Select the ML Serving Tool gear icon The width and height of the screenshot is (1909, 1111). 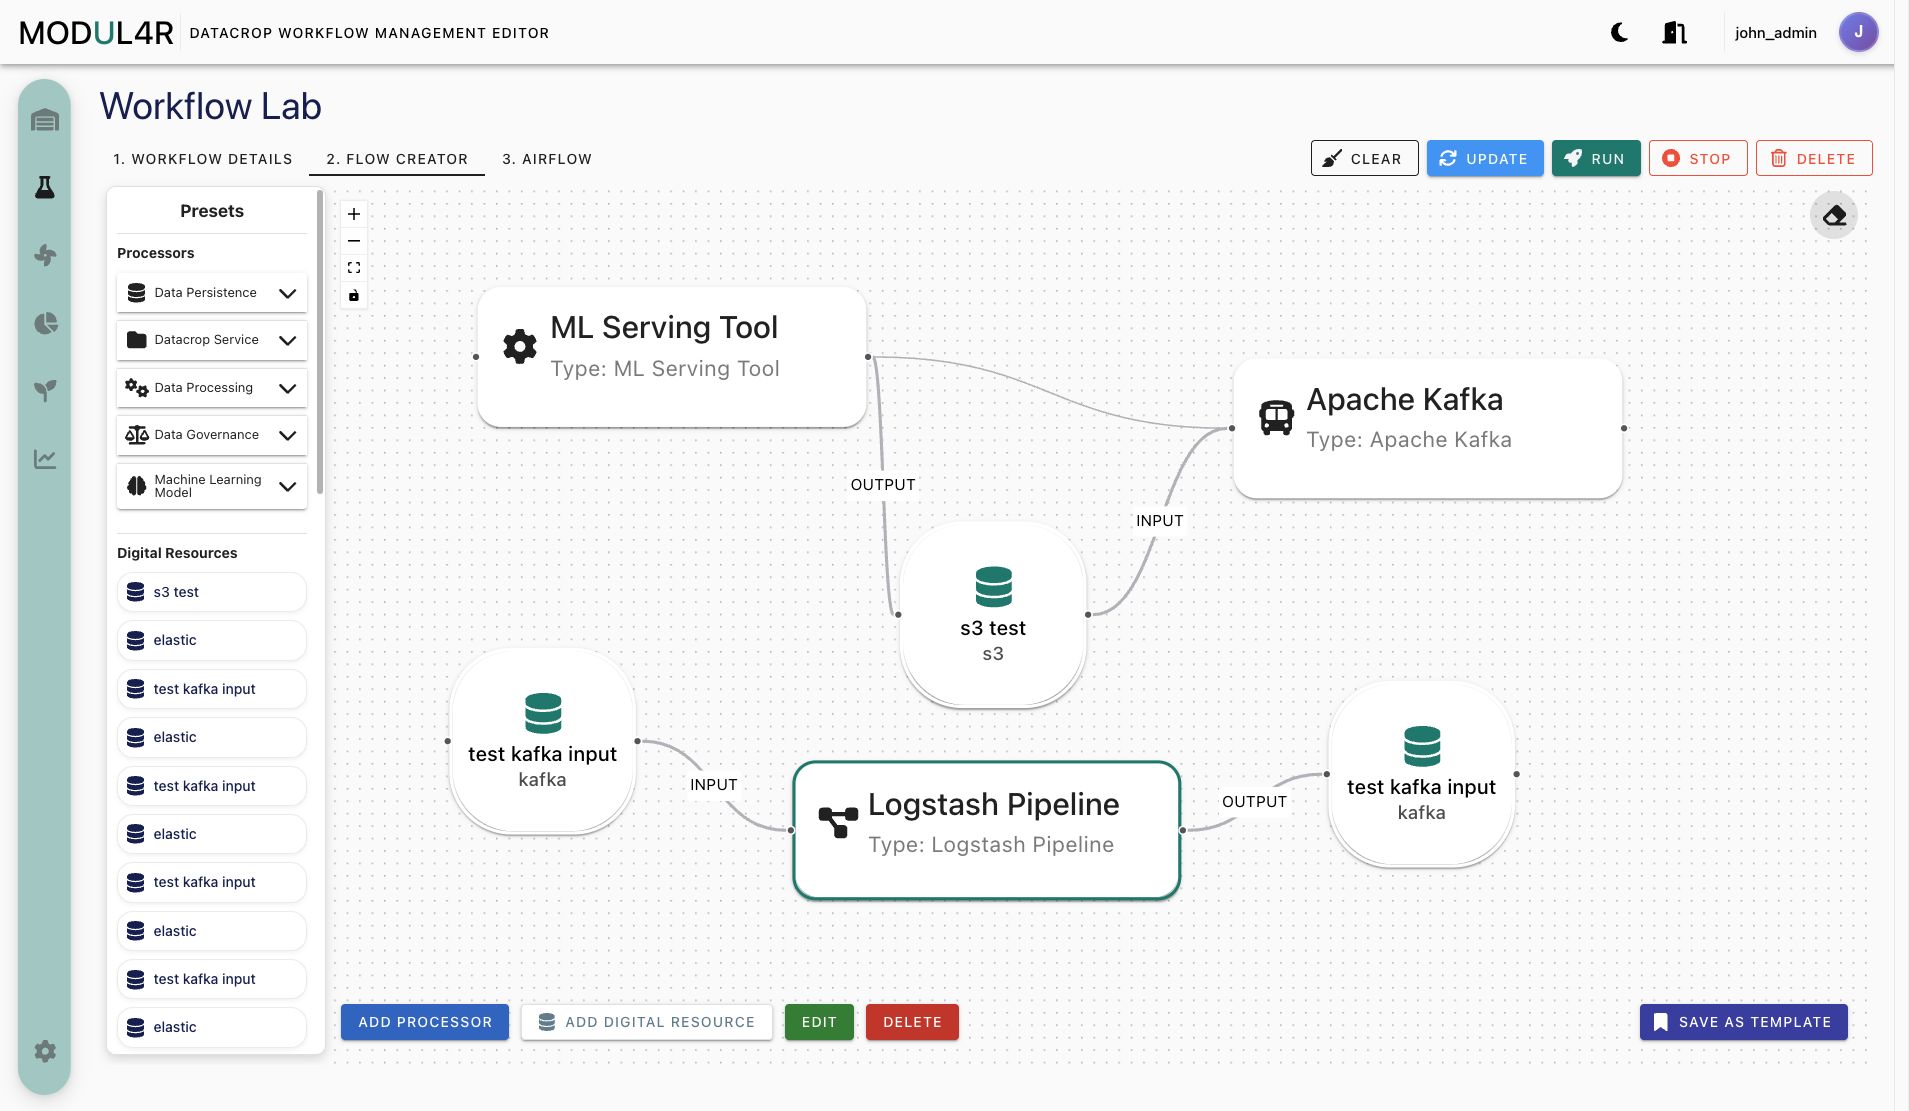(519, 346)
